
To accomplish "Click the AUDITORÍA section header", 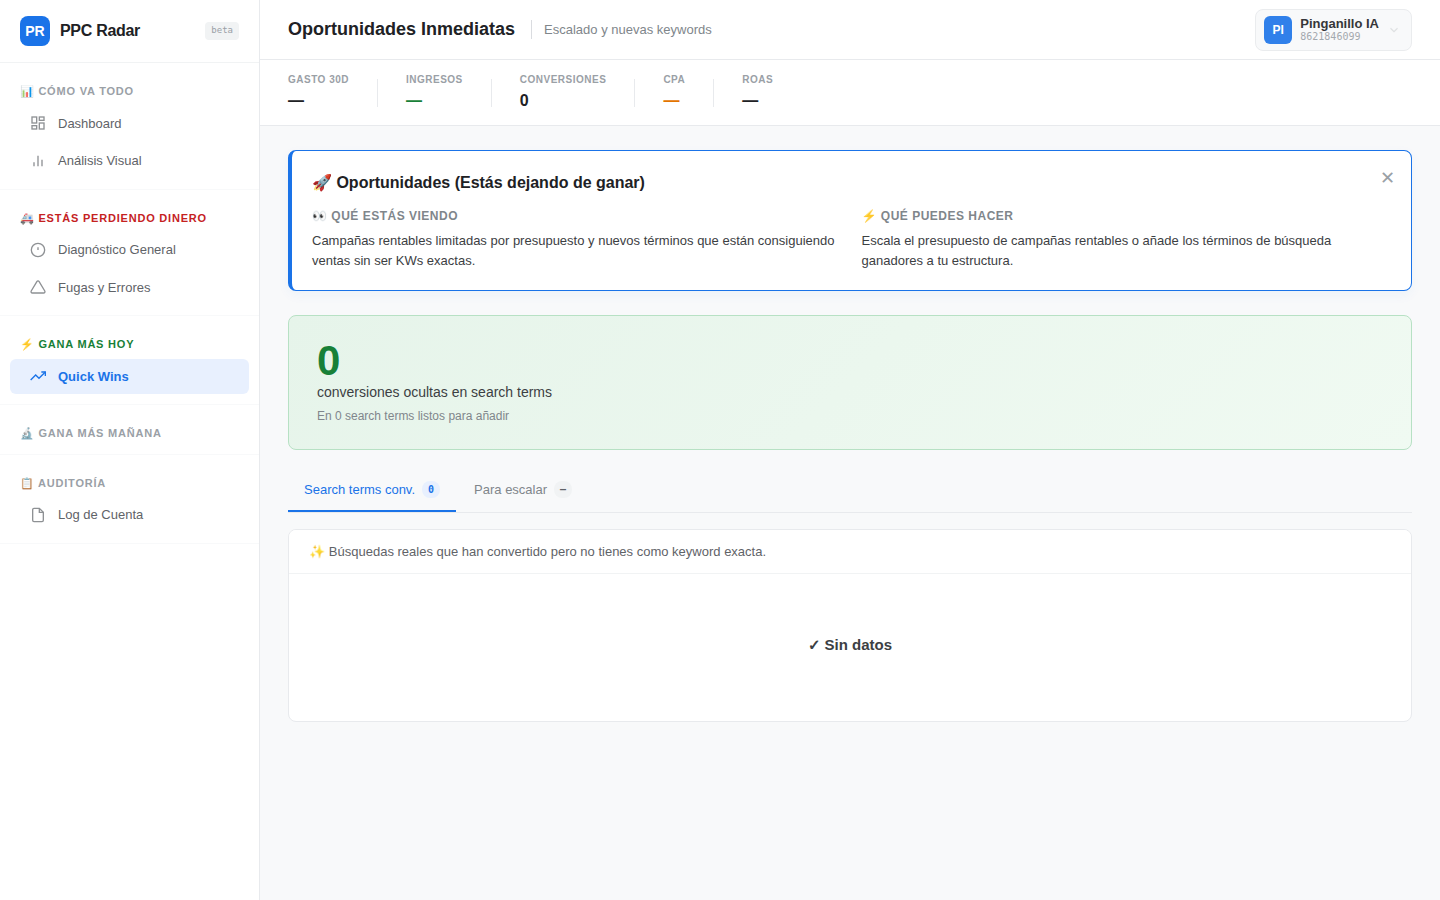I will 63,483.
